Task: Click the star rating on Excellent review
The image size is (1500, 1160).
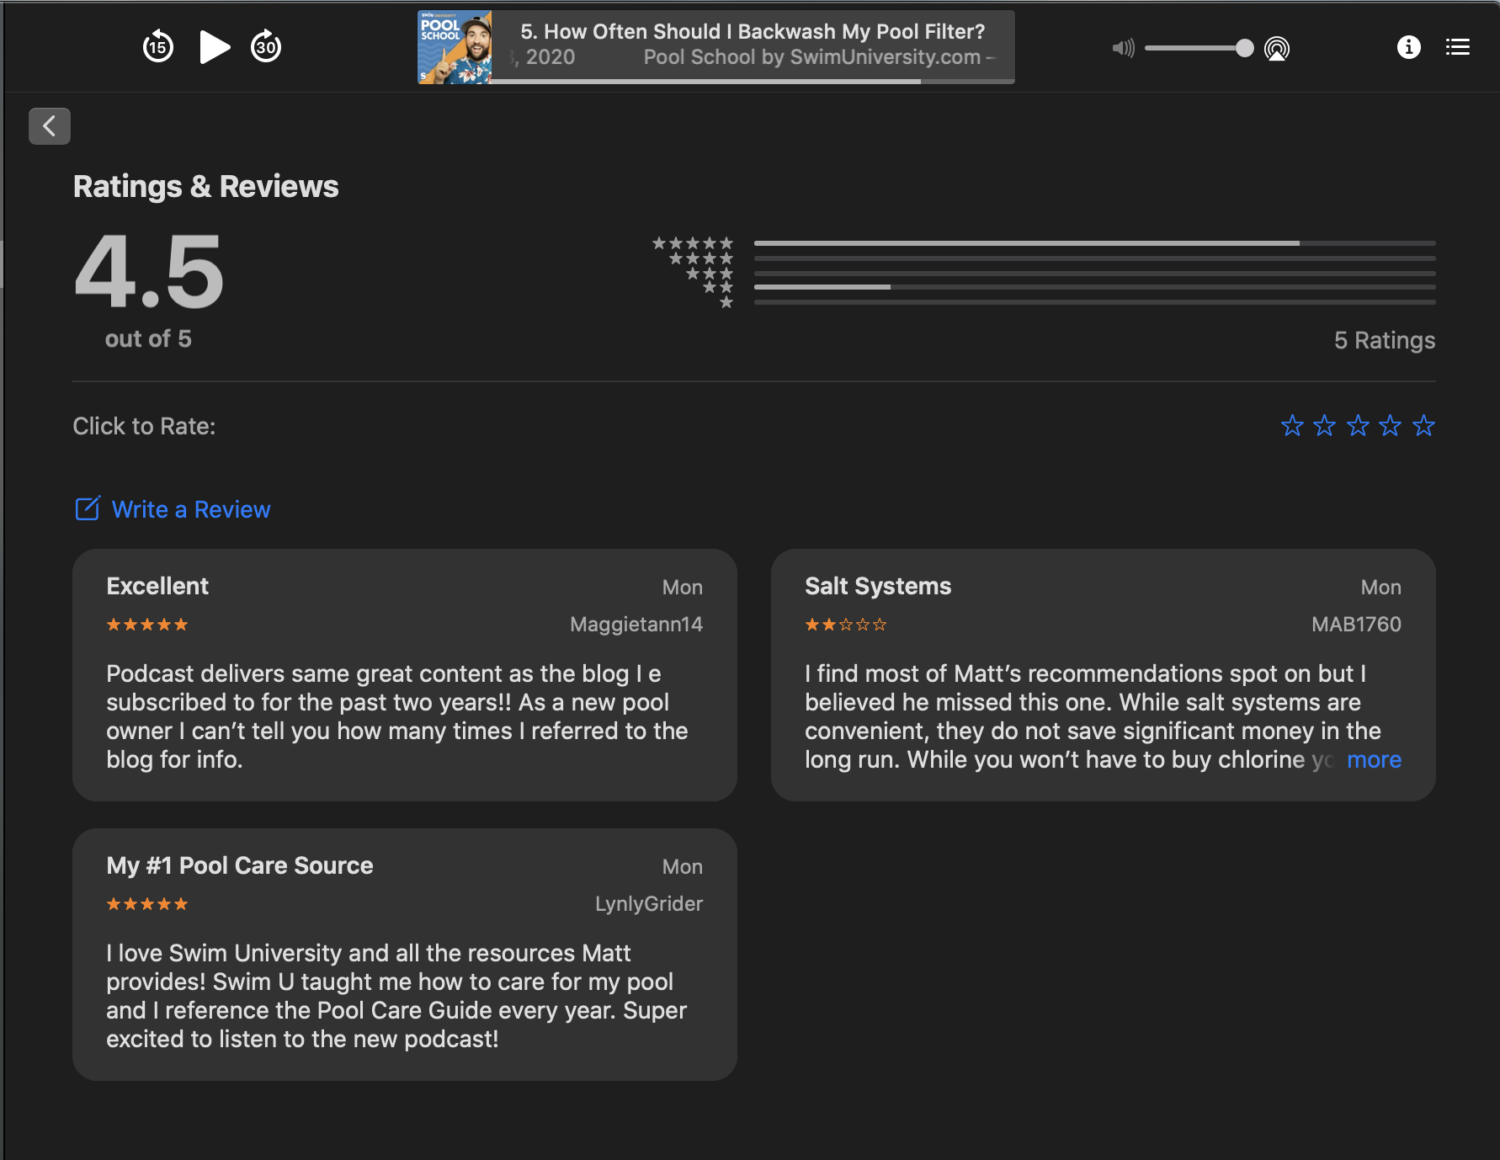Action: point(147,625)
